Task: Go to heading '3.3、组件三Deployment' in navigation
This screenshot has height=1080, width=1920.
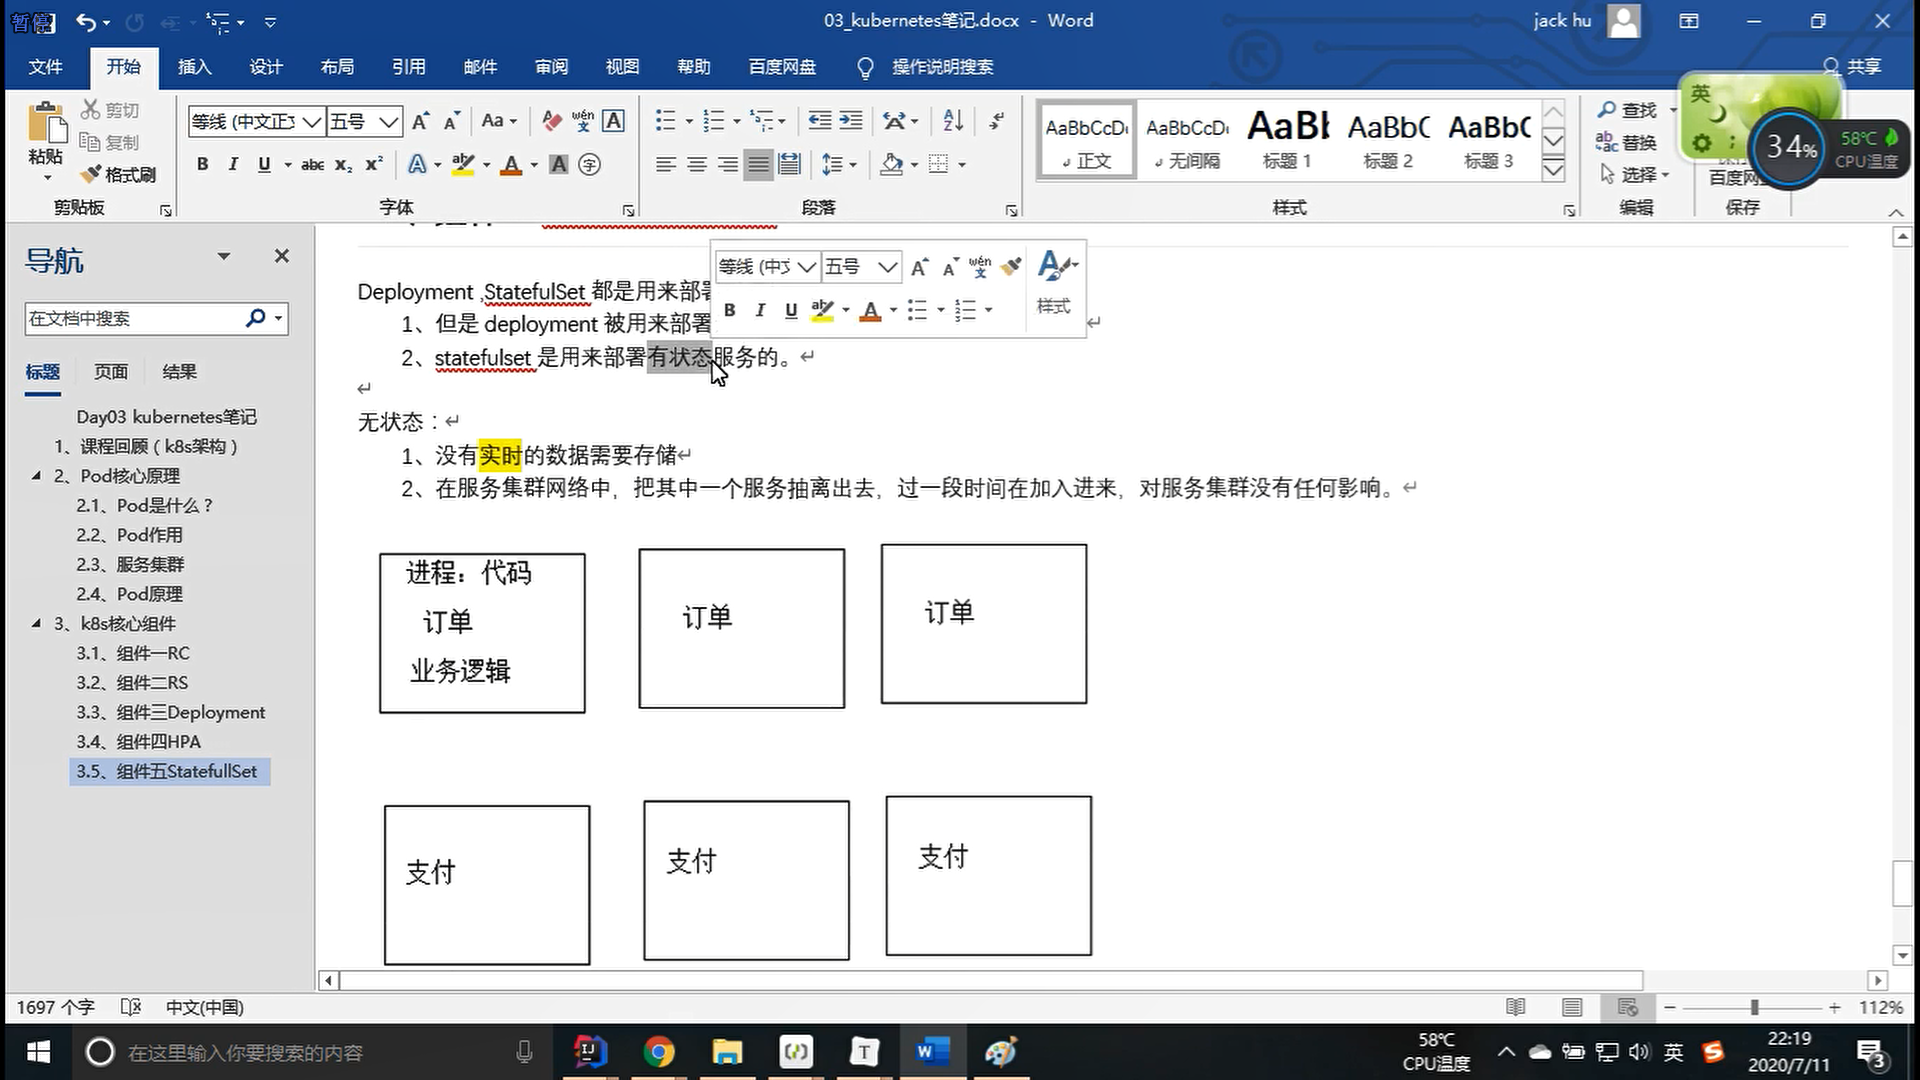Action: click(x=170, y=712)
